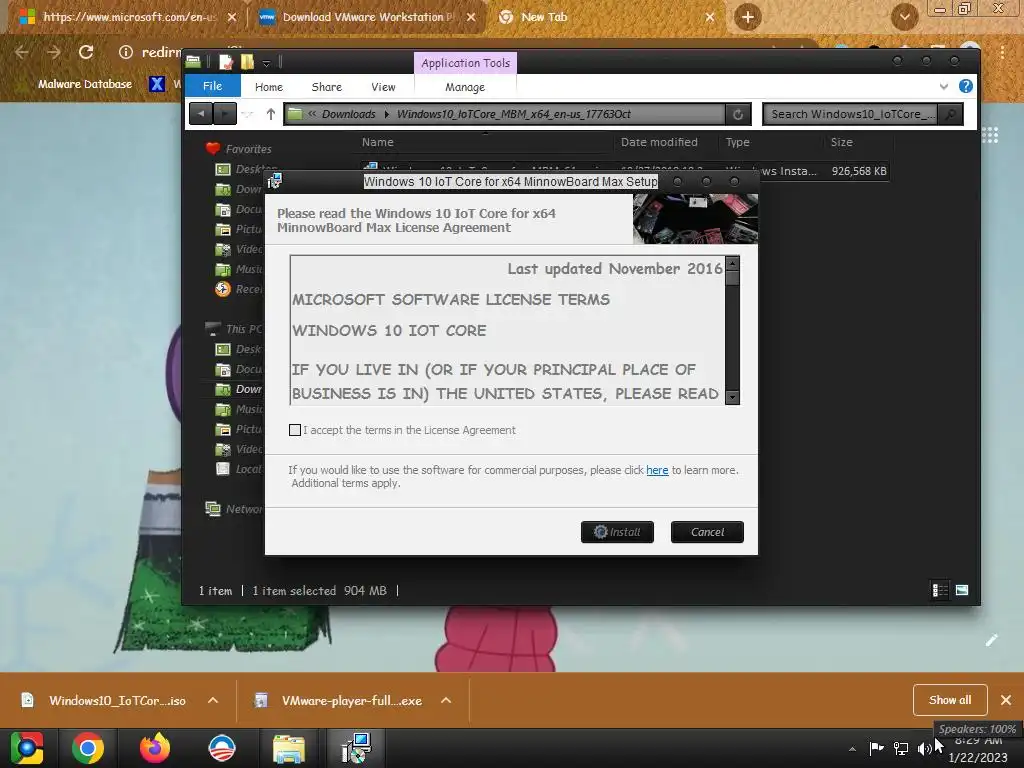
Task: Expand the Explorer ribbon chevron
Action: (944, 86)
